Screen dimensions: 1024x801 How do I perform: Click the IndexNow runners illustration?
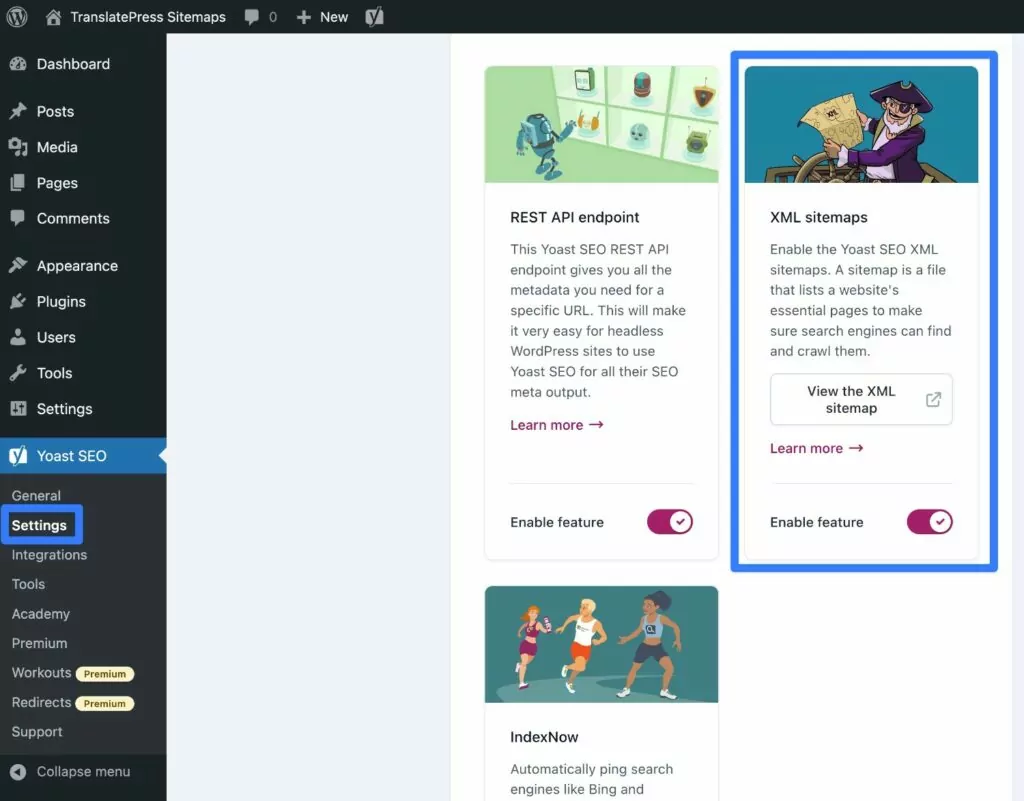pos(601,644)
